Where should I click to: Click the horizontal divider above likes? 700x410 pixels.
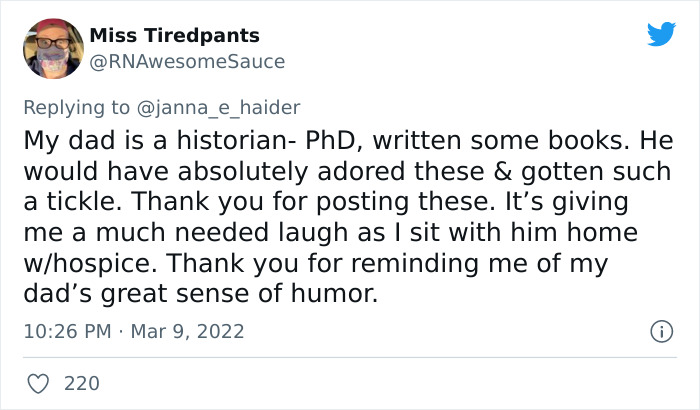point(350,357)
